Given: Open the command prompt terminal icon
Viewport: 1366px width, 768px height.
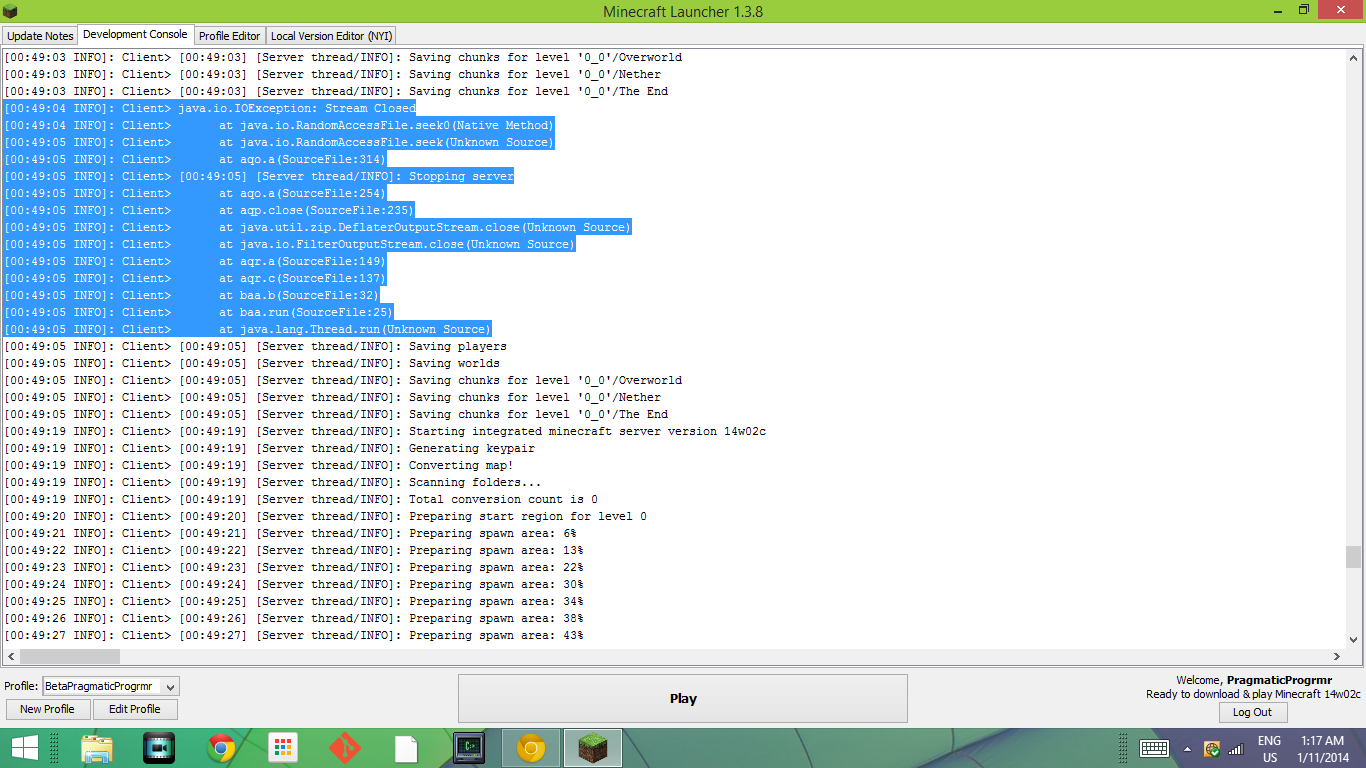Looking at the screenshot, I should 469,748.
